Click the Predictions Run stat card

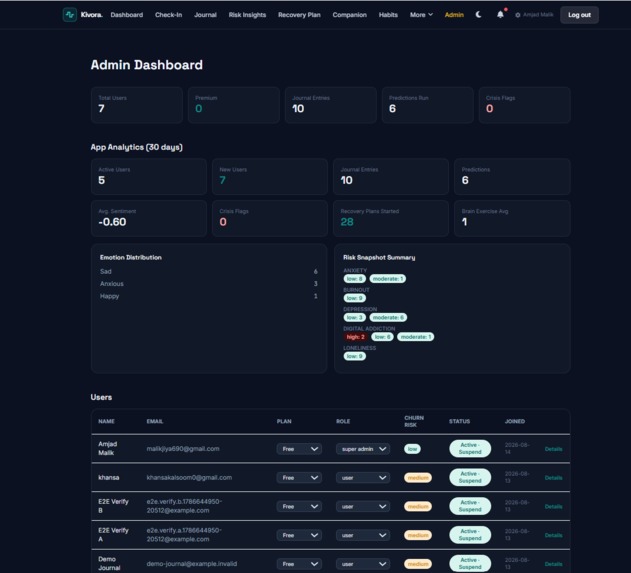coord(428,105)
